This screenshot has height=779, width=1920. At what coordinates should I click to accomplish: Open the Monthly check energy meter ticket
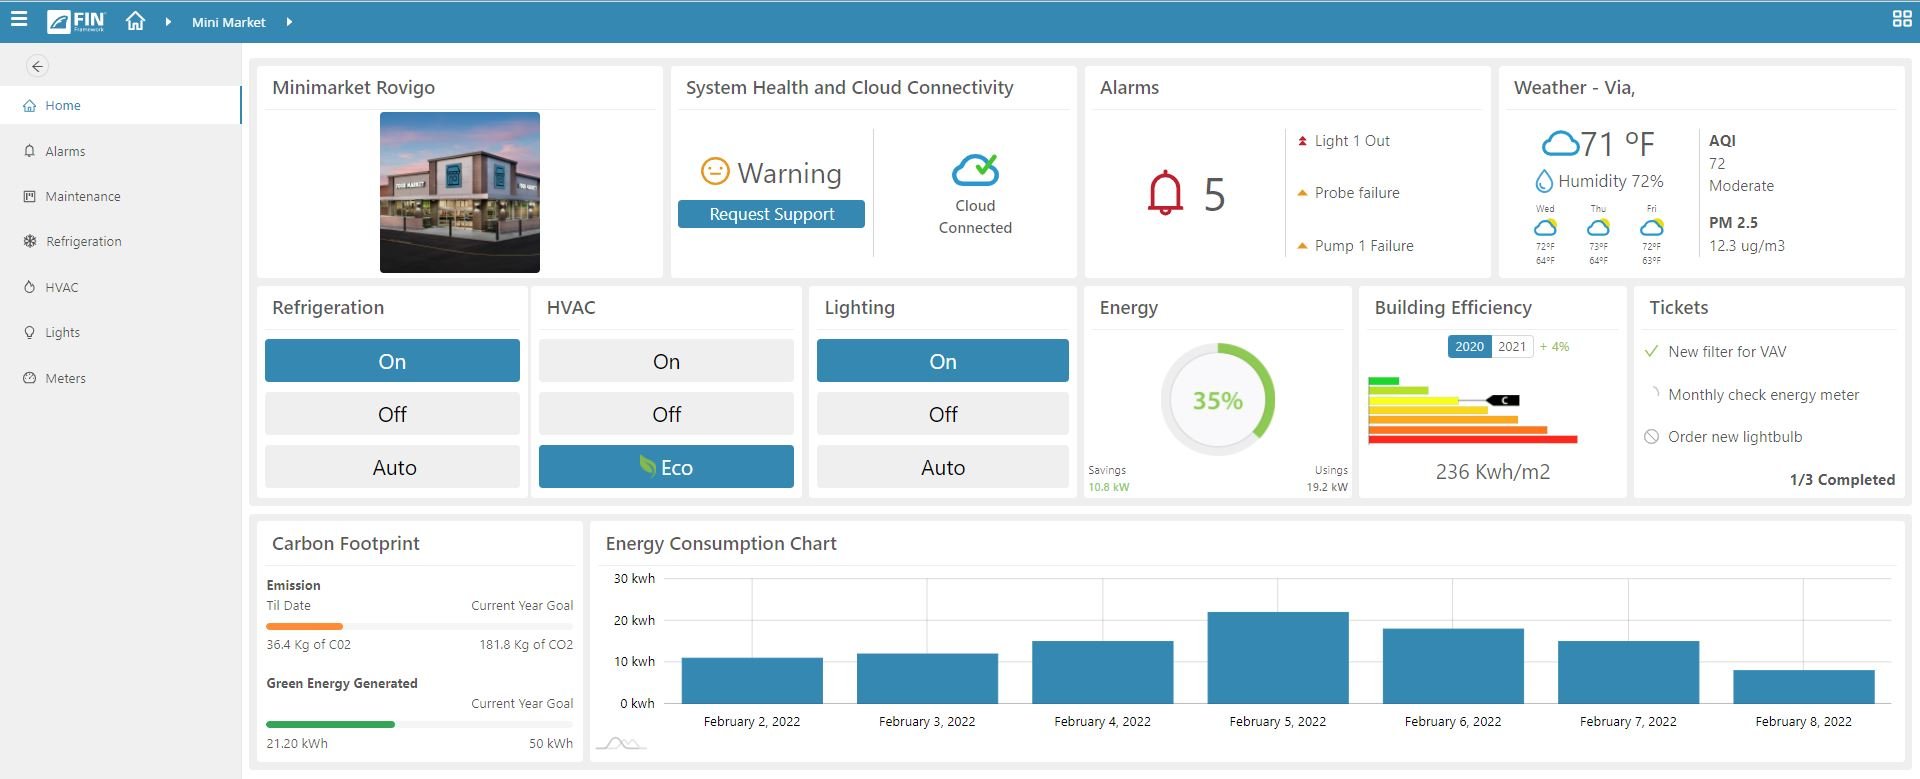point(1763,395)
